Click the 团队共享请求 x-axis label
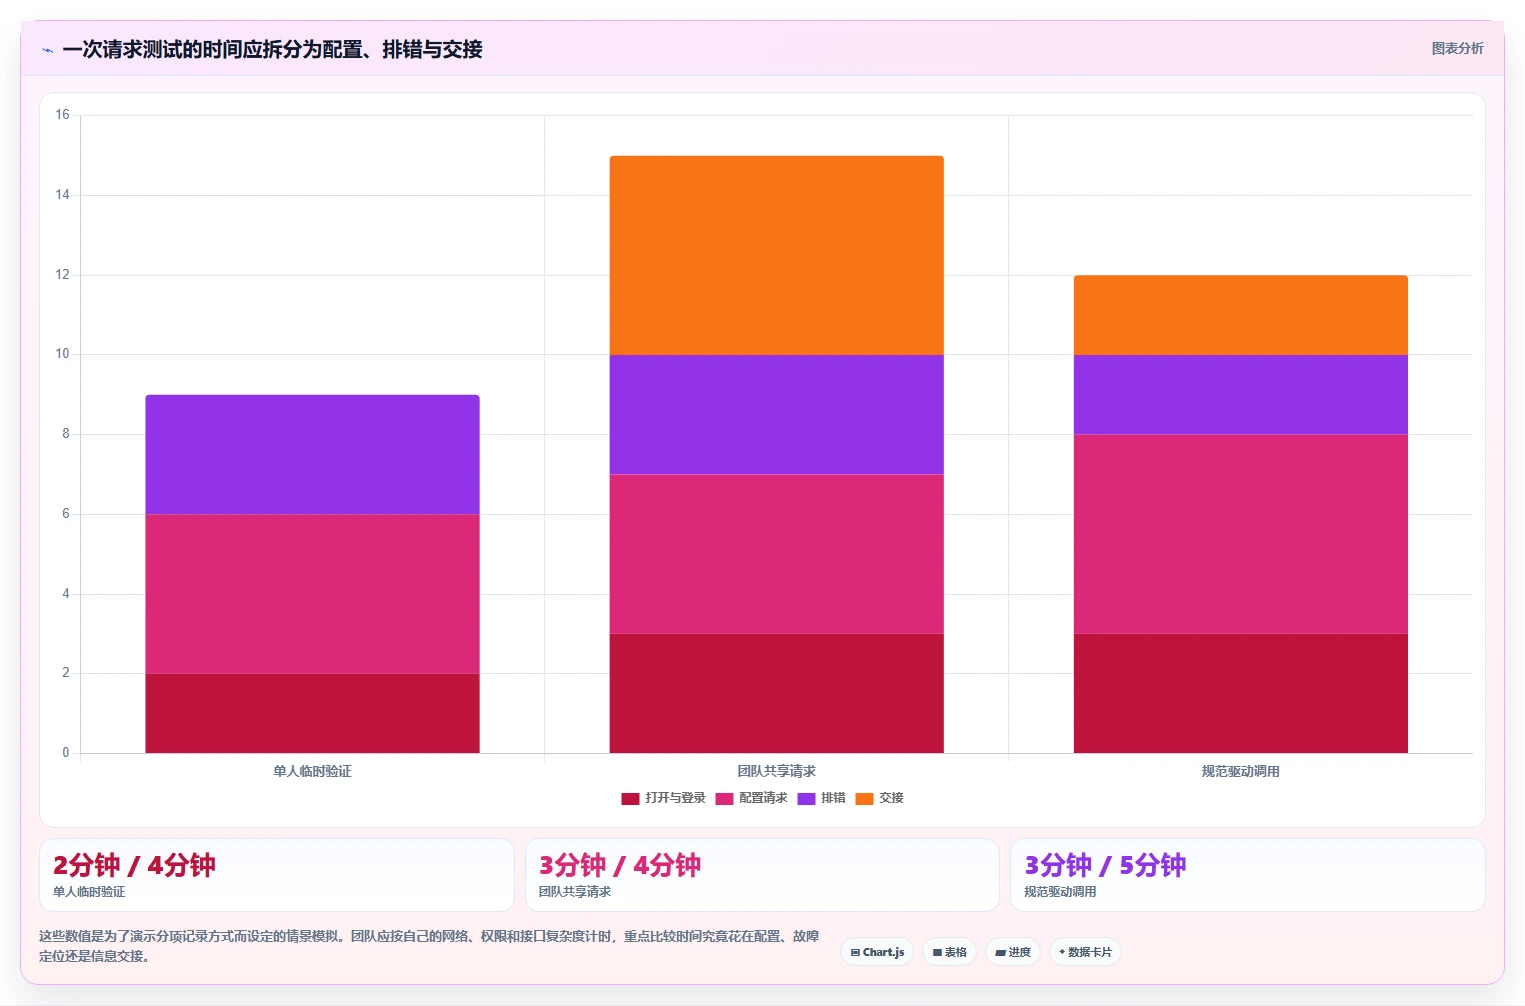This screenshot has width=1525, height=1006. (x=776, y=771)
